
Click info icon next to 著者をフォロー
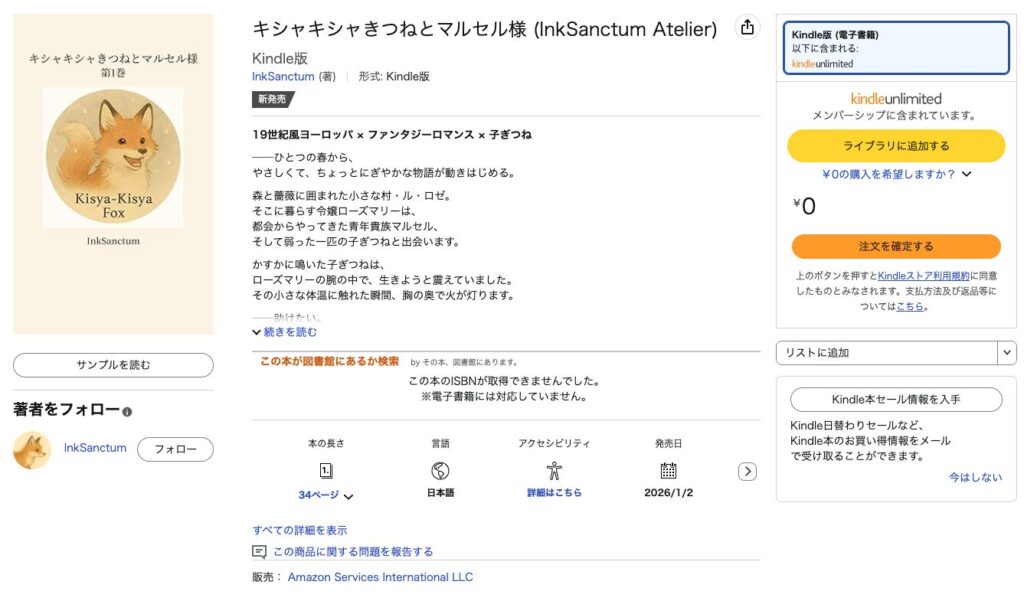tap(128, 411)
